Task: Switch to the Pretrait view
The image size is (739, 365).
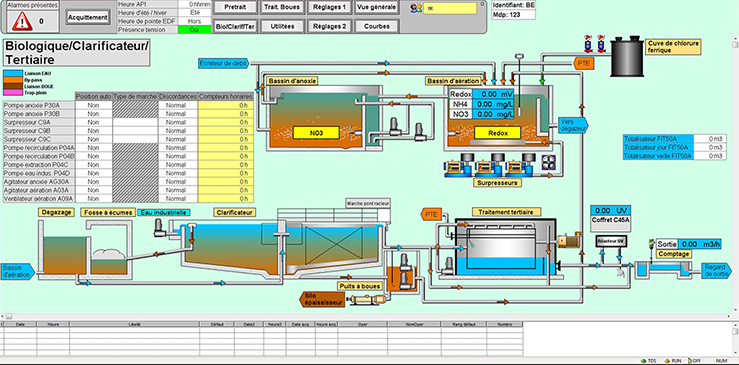Action: [235, 8]
